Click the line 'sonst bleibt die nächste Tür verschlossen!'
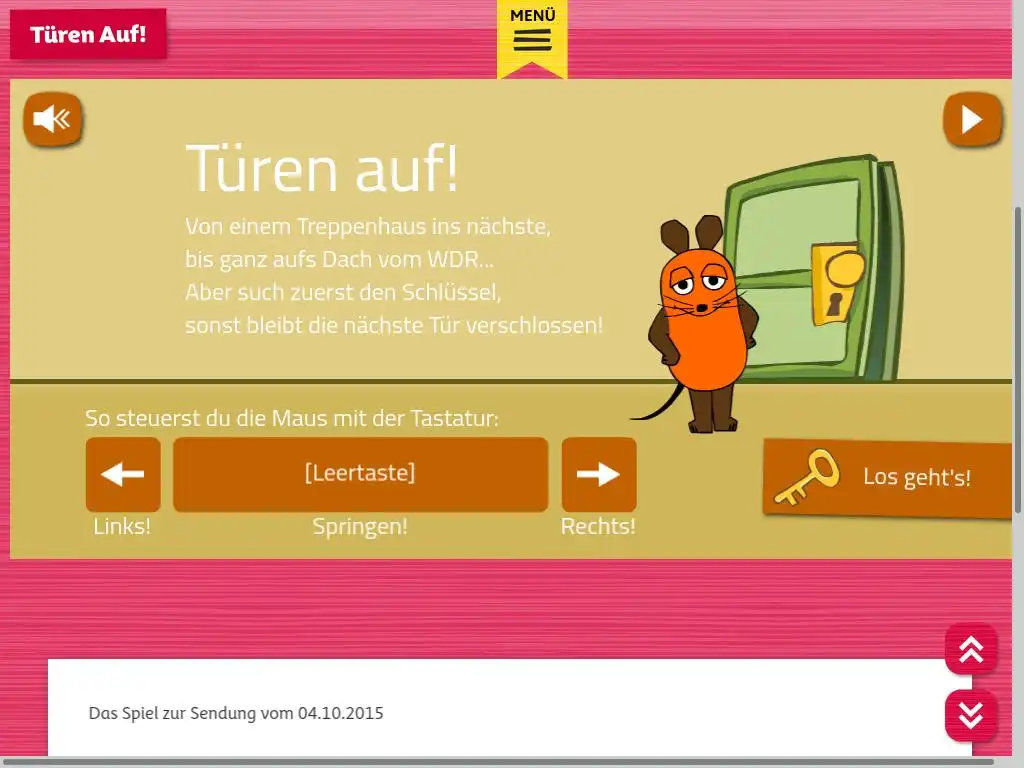Screen dimensions: 1024x768 point(394,325)
